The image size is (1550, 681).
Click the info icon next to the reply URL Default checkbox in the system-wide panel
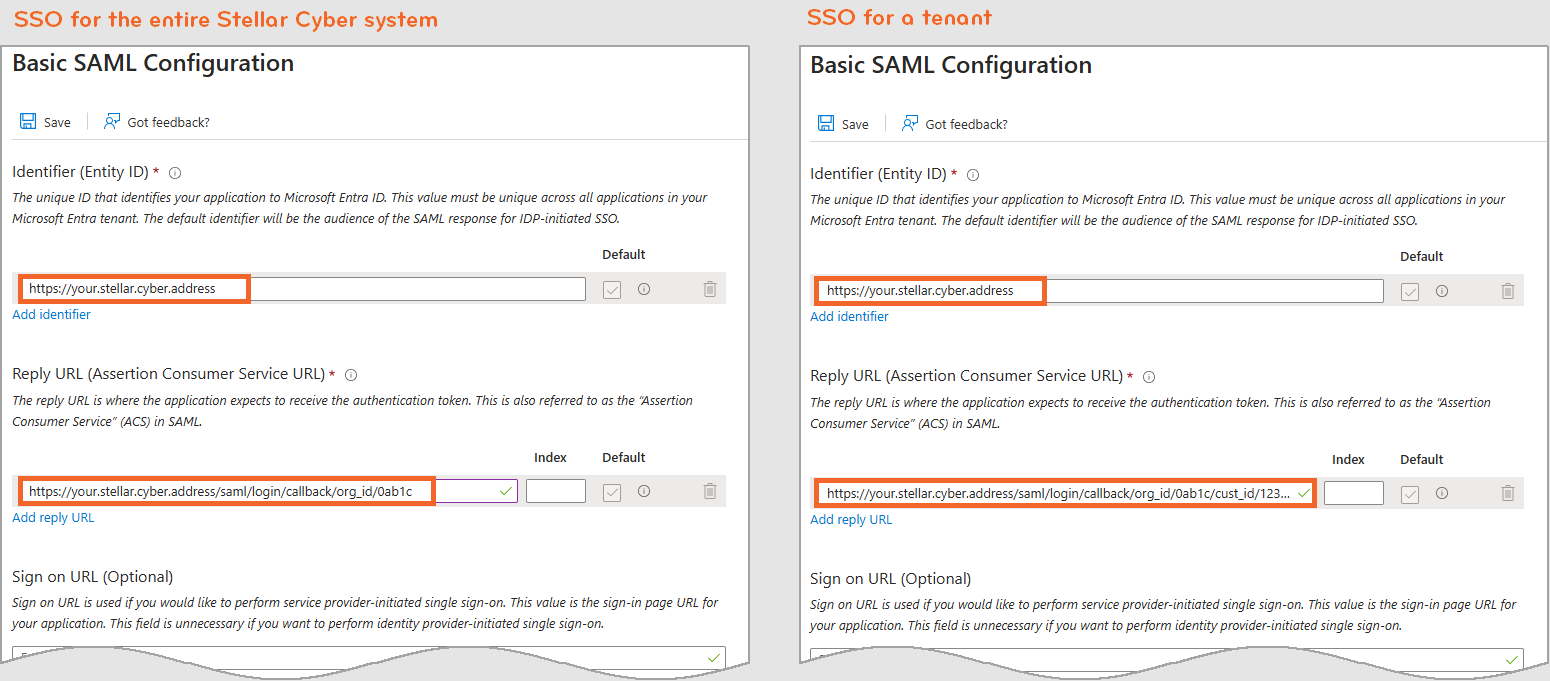pyautogui.click(x=644, y=491)
